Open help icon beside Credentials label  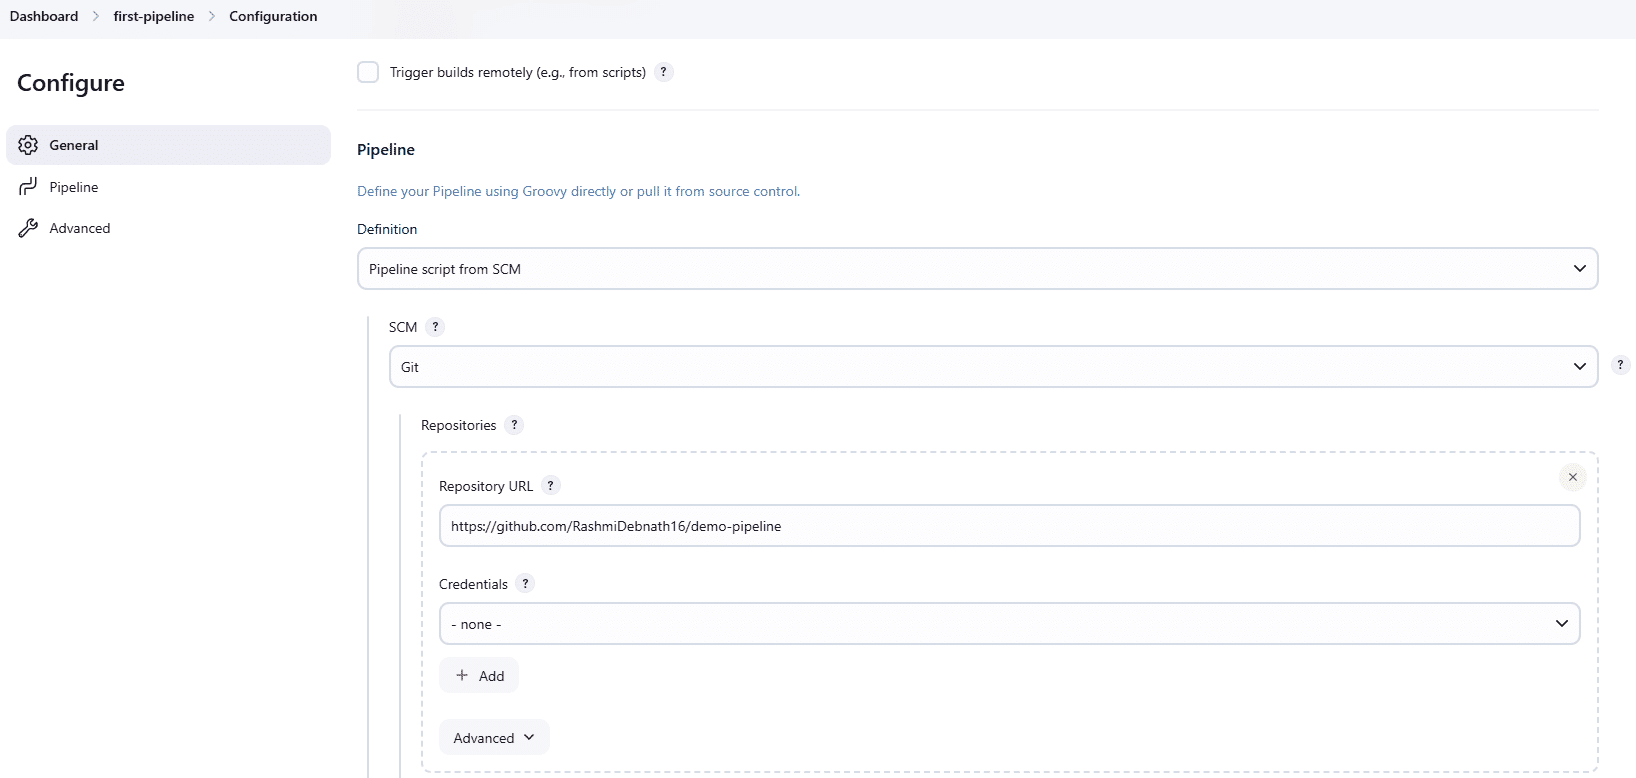[x=525, y=584]
